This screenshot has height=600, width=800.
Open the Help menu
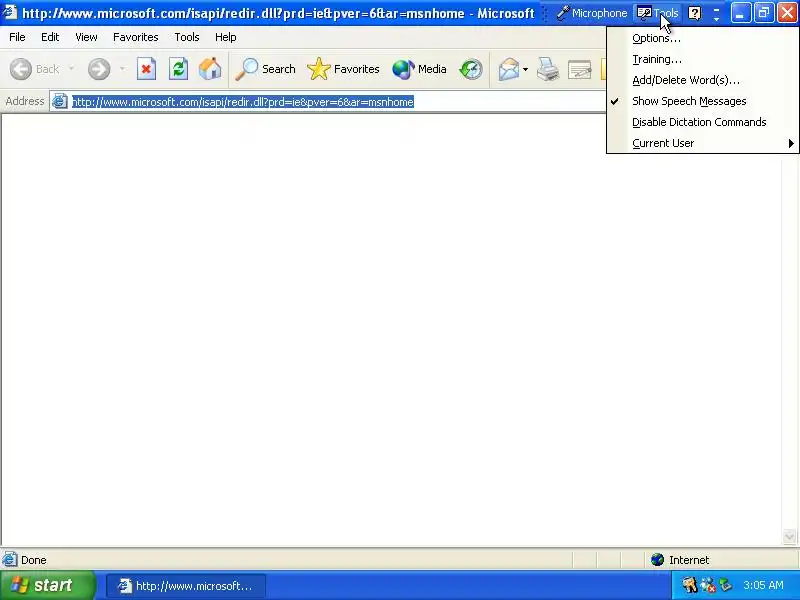[x=226, y=37]
